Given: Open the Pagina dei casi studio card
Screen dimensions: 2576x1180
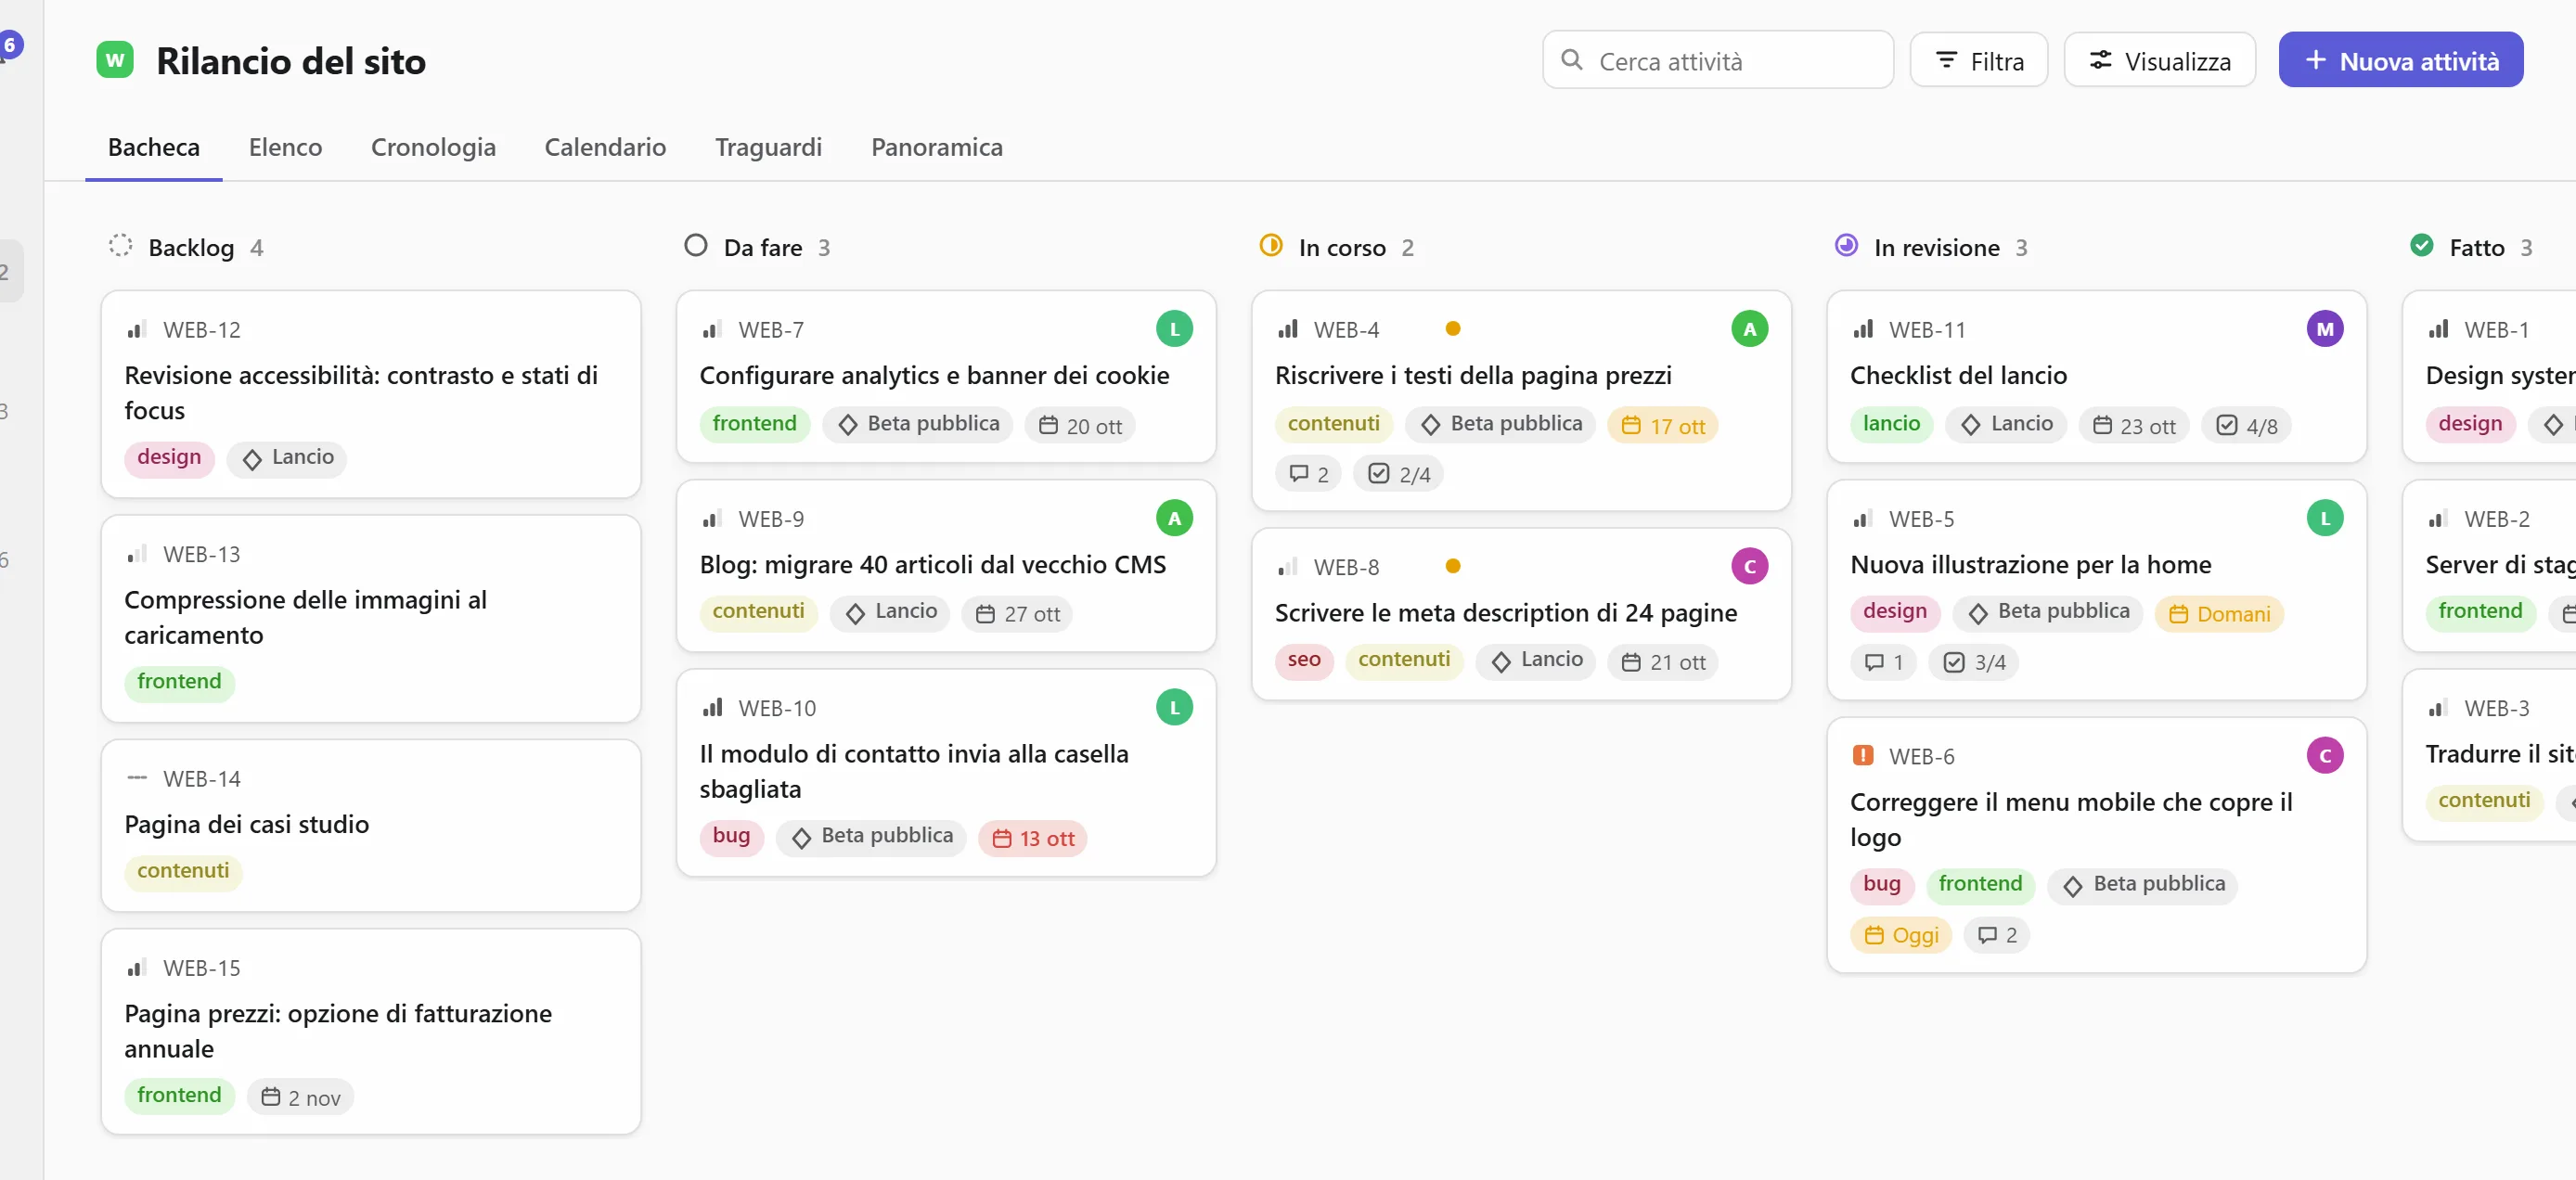Looking at the screenshot, I should tap(371, 826).
